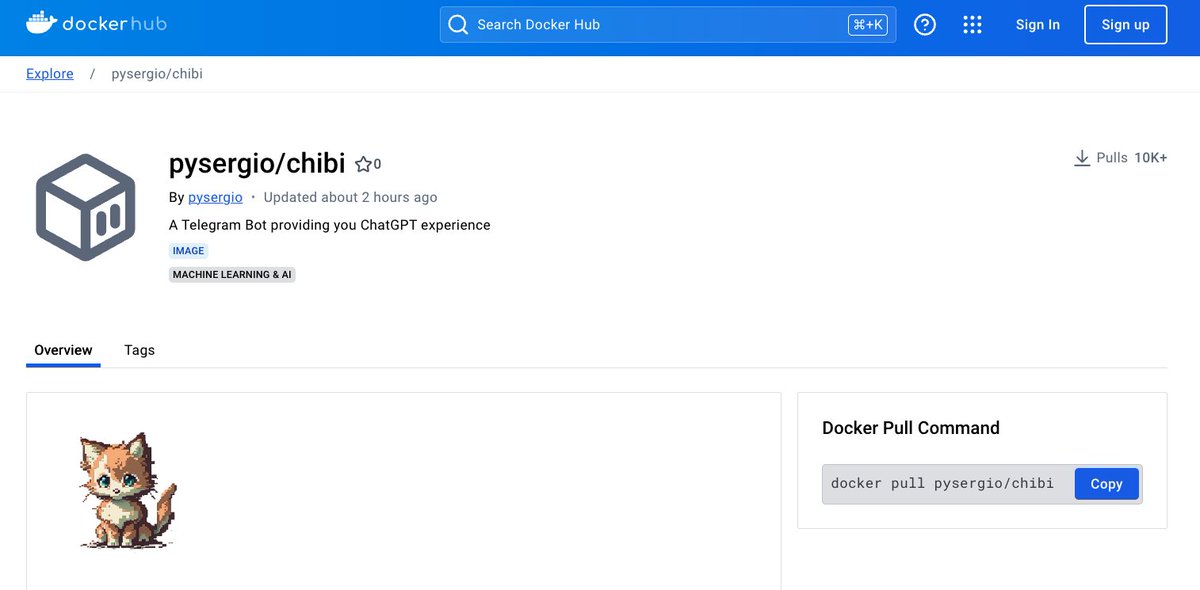Screen dimensions: 1200x590
Task: Open the Explore breadcrumb link
Action: pyautogui.click(x=49, y=73)
